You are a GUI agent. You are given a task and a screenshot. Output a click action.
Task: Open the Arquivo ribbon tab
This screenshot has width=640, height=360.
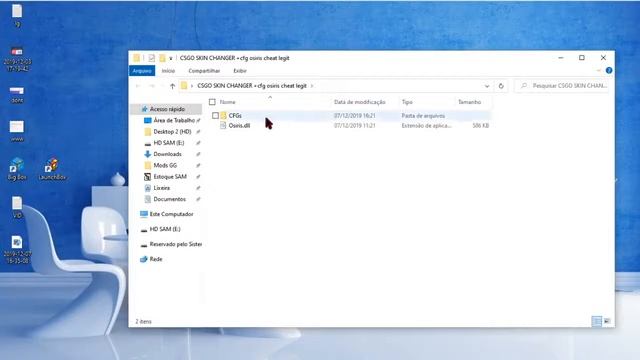(142, 71)
